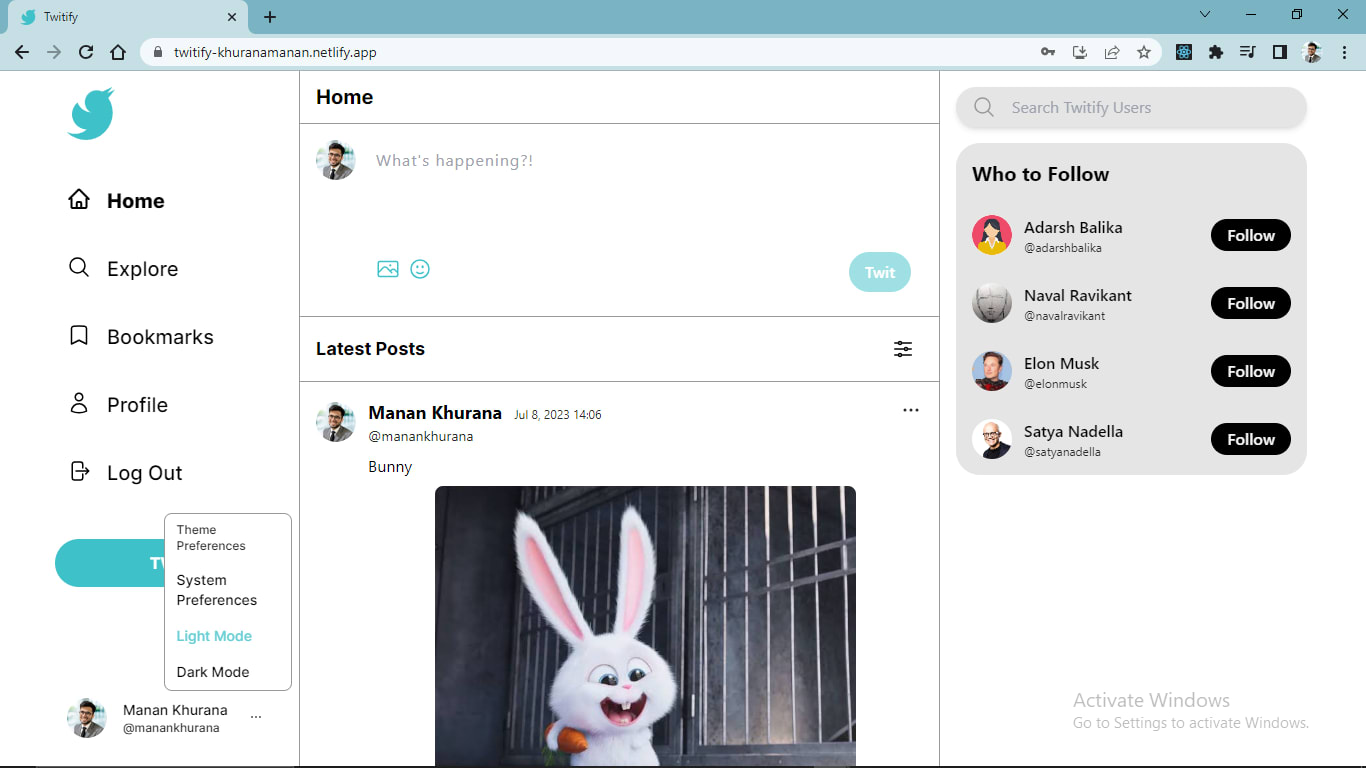This screenshot has width=1366, height=768.
Task: Click the browser Home button
Action: pos(118,52)
